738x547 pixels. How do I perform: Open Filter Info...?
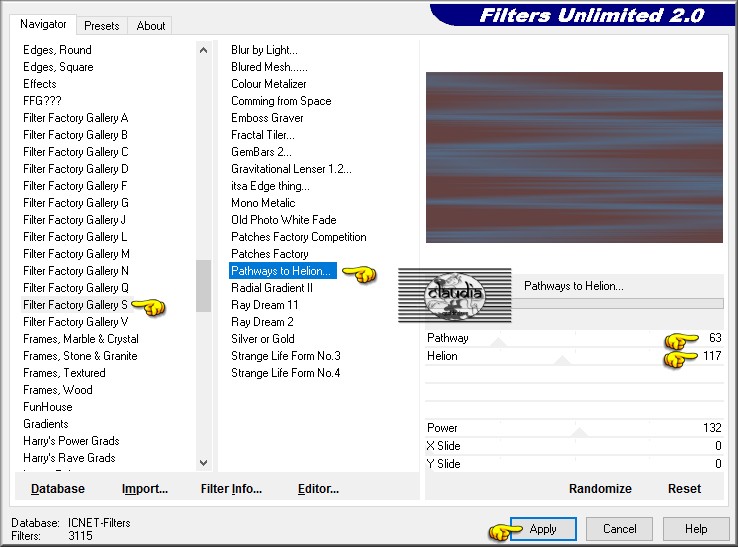[231, 489]
